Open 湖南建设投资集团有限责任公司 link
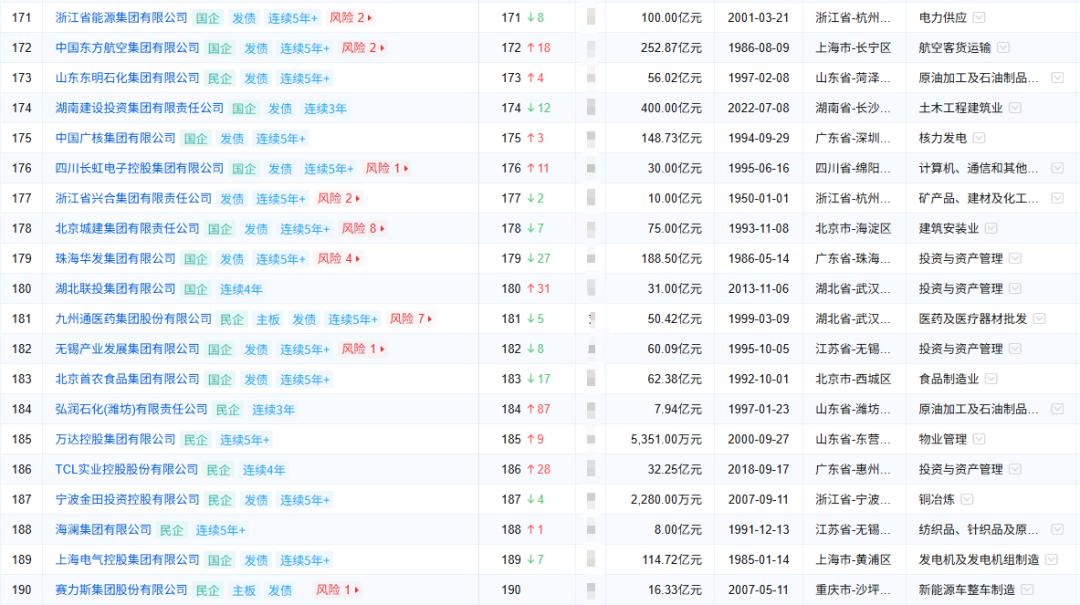The width and height of the screenshot is (1080, 605). click(x=139, y=108)
